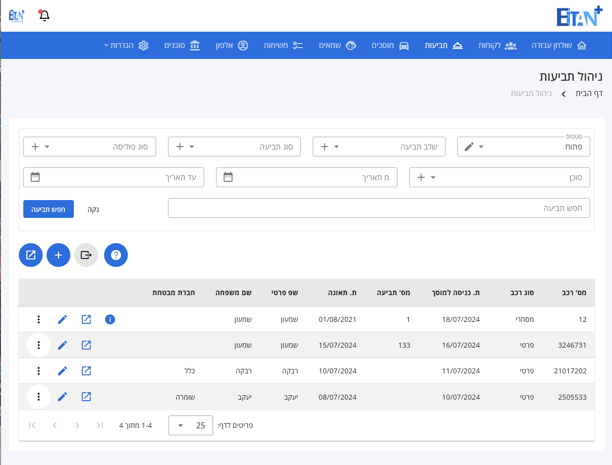The width and height of the screenshot is (612, 465).
Task: Open 'משימות' in the navigation bar
Action: (x=283, y=45)
